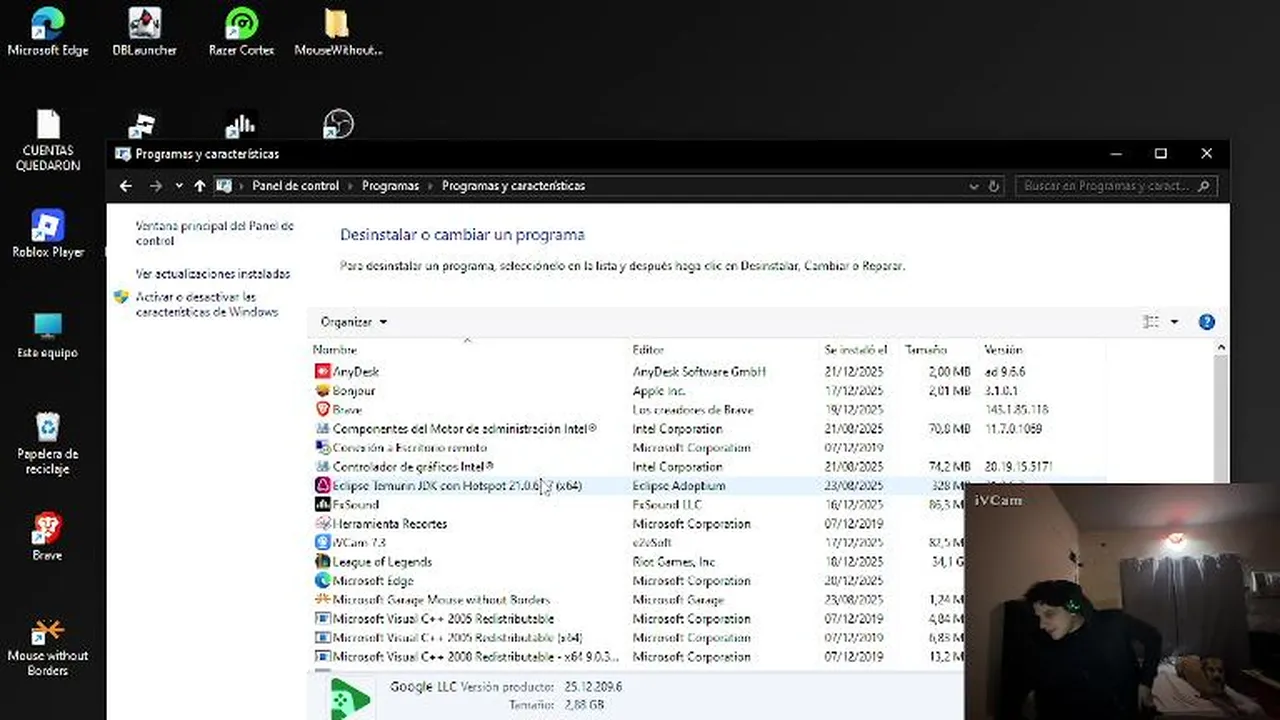Open the Este equipo desktop icon

tap(47, 336)
